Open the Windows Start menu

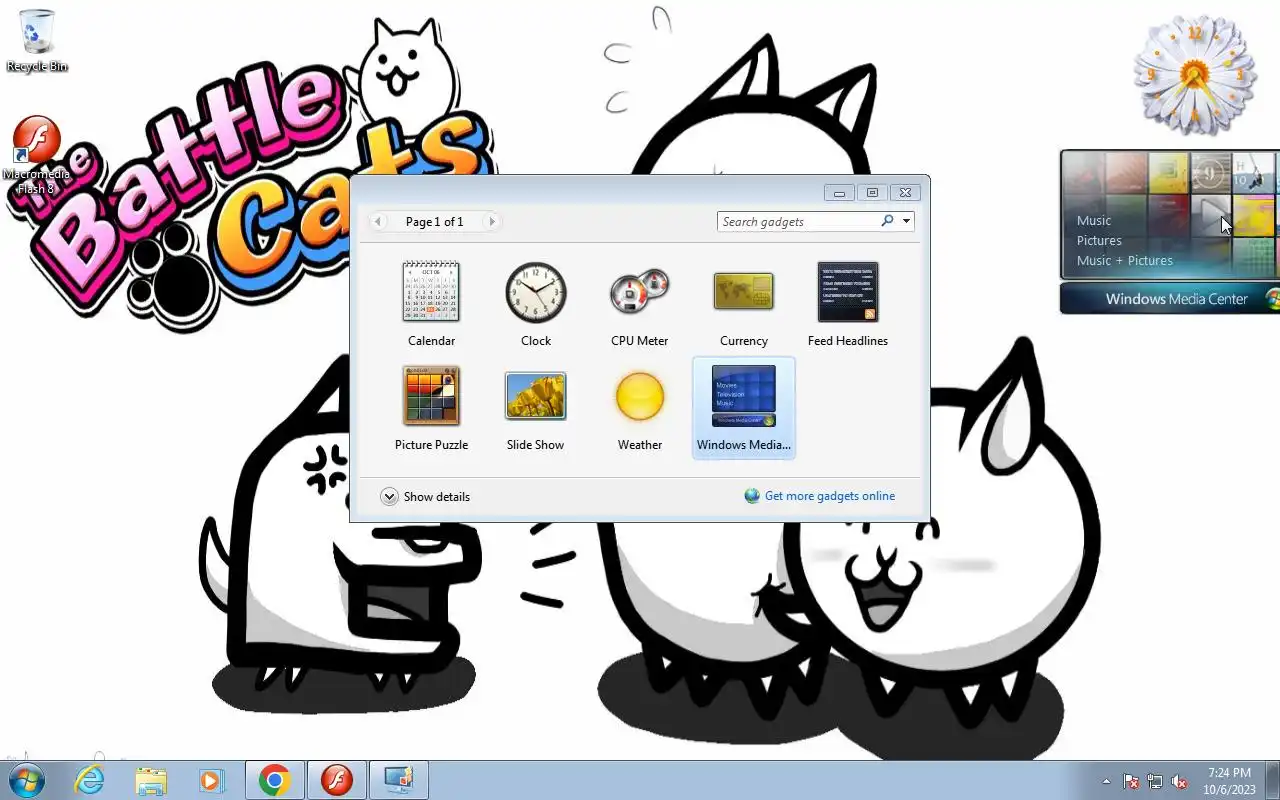[x=27, y=780]
